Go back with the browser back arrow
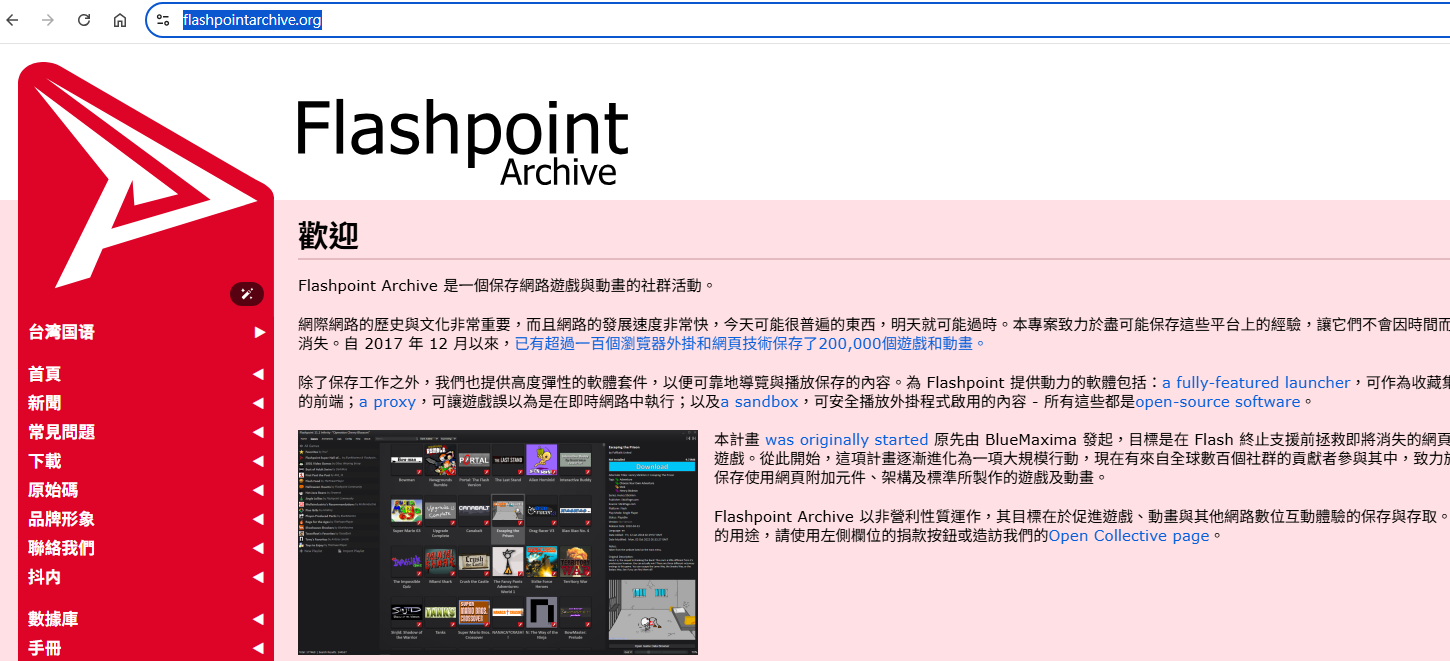Screen dimensions: 1450x661 [x=12, y=20]
